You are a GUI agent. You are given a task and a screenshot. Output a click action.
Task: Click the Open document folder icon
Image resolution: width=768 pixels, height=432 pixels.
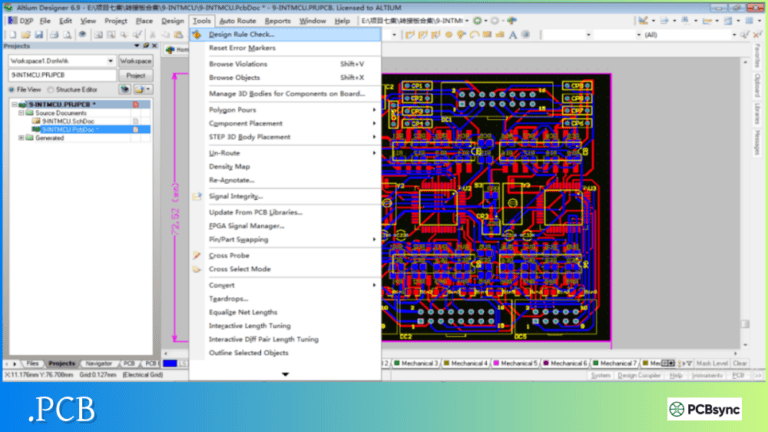pos(25,35)
